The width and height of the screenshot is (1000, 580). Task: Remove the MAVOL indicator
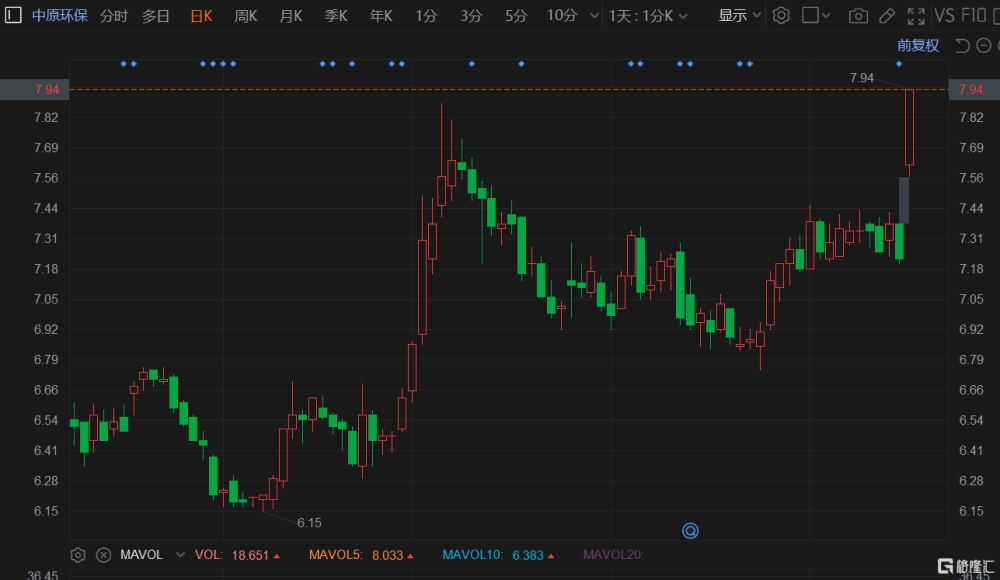click(x=103, y=555)
